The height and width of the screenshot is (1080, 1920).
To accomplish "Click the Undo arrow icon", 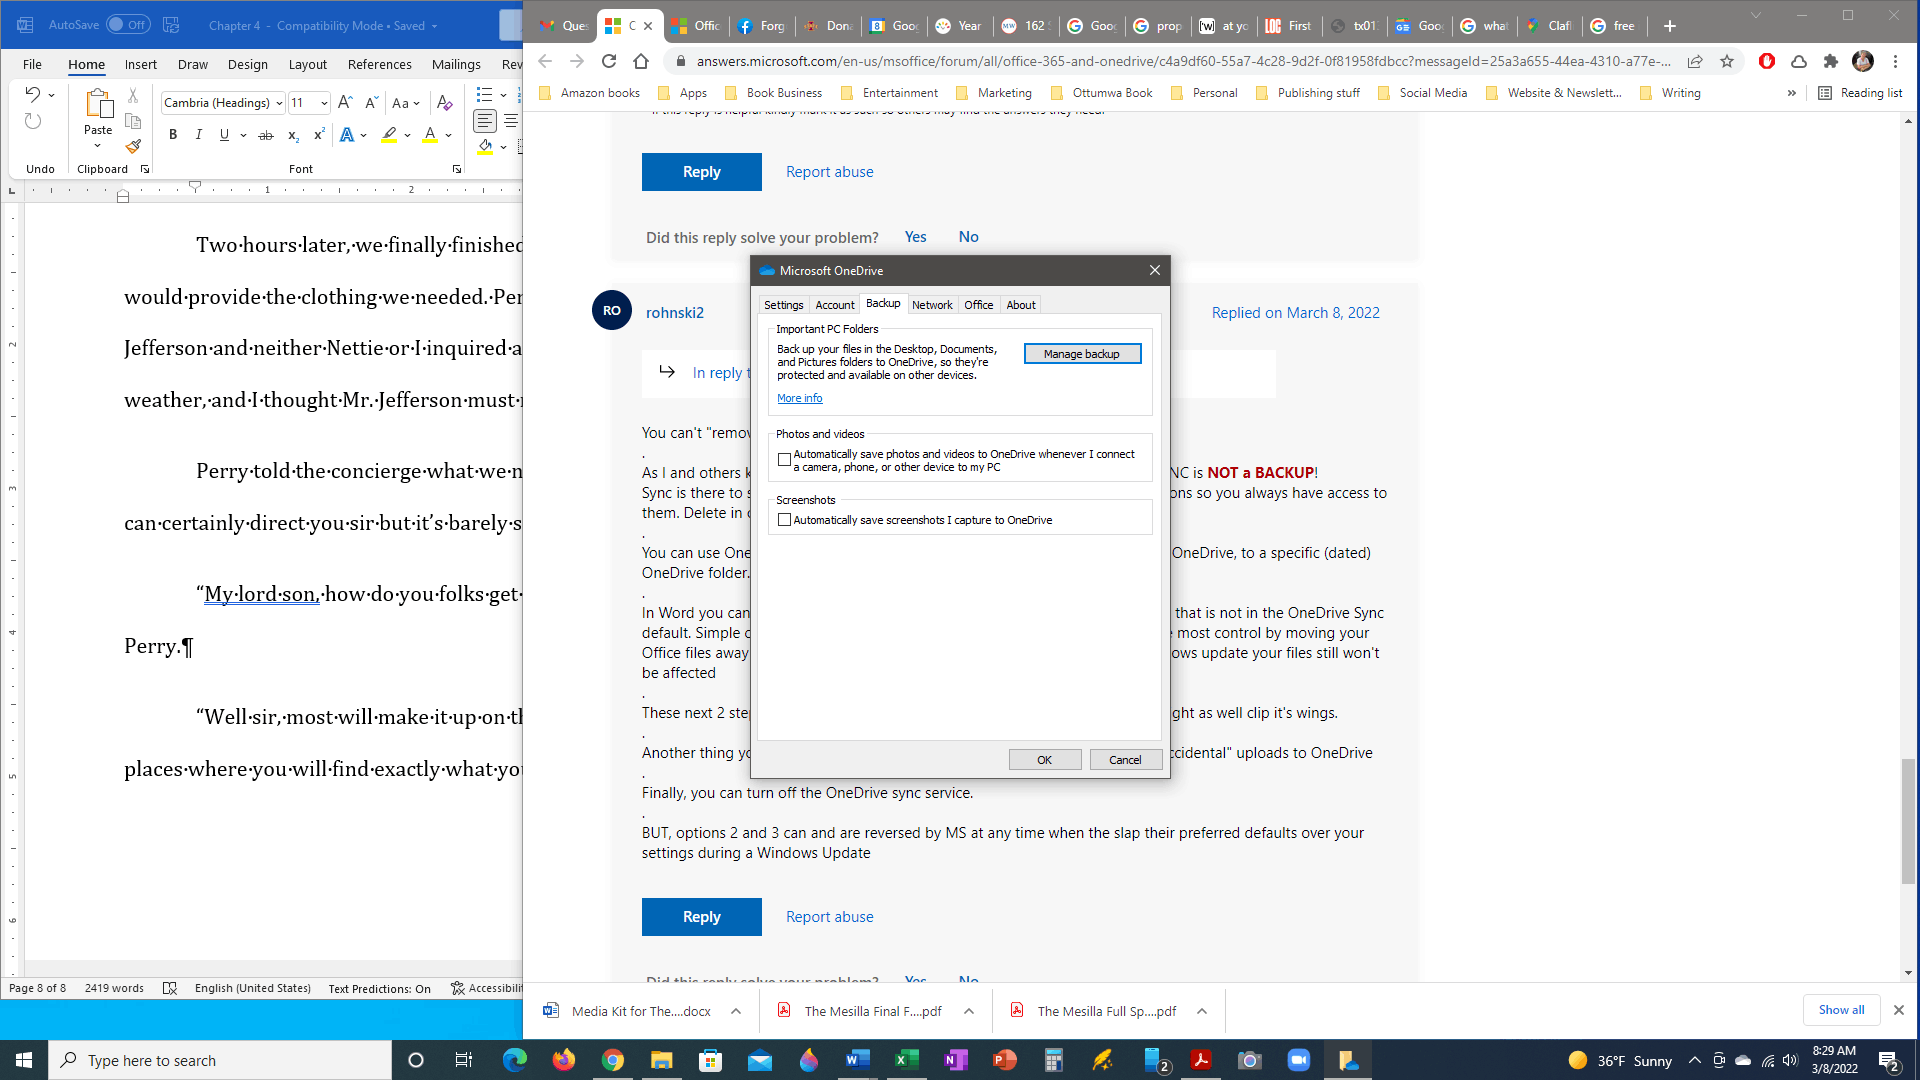I will 32,95.
